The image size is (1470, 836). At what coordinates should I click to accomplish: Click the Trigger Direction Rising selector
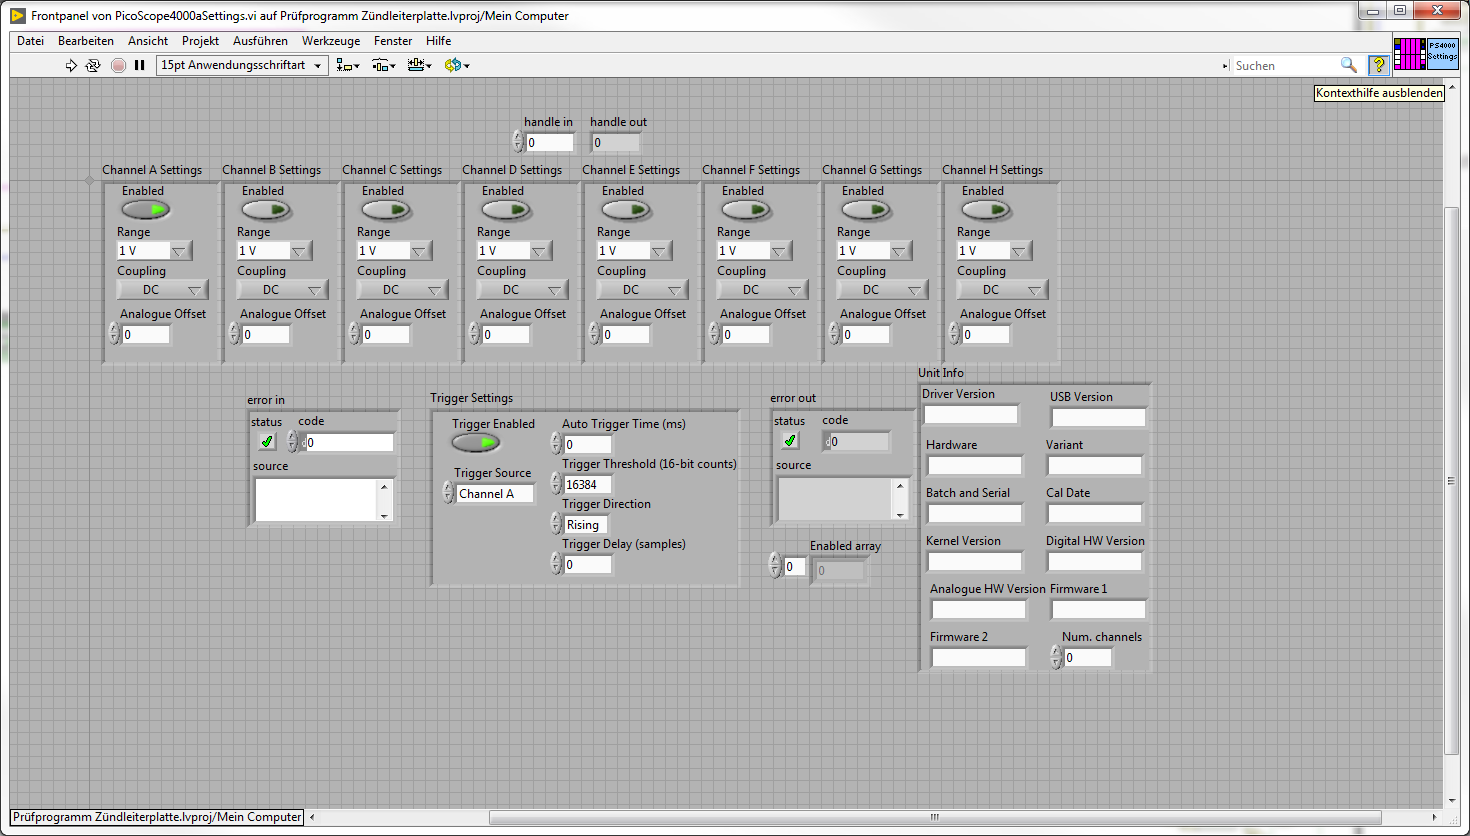(x=585, y=525)
